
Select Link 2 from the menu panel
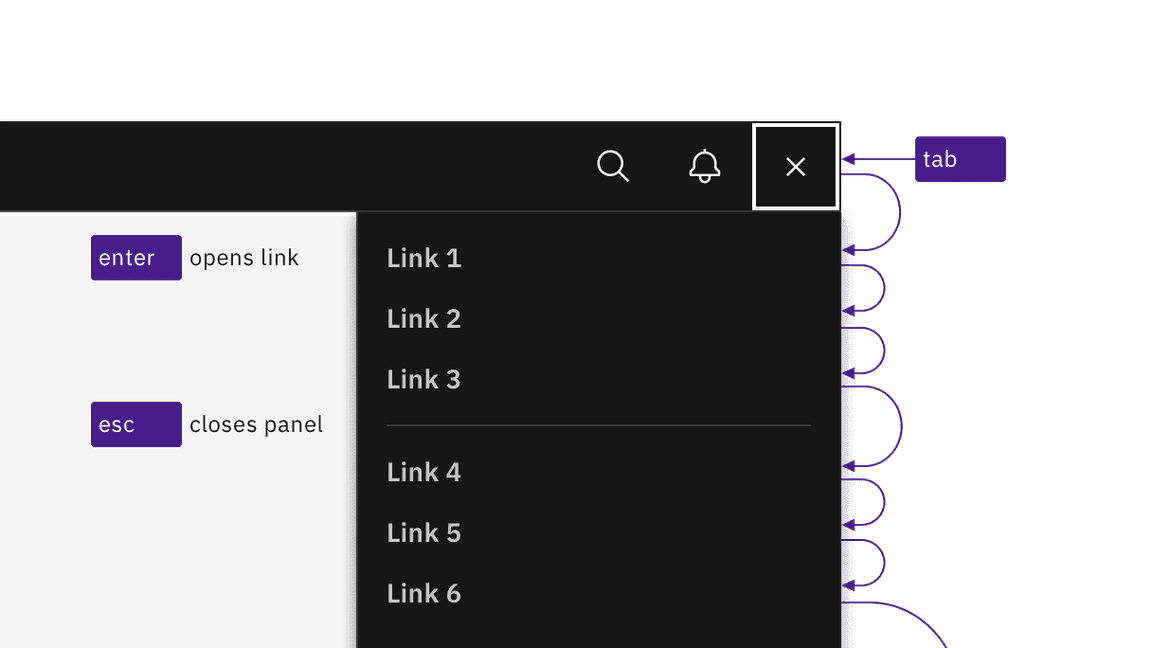coord(423,318)
